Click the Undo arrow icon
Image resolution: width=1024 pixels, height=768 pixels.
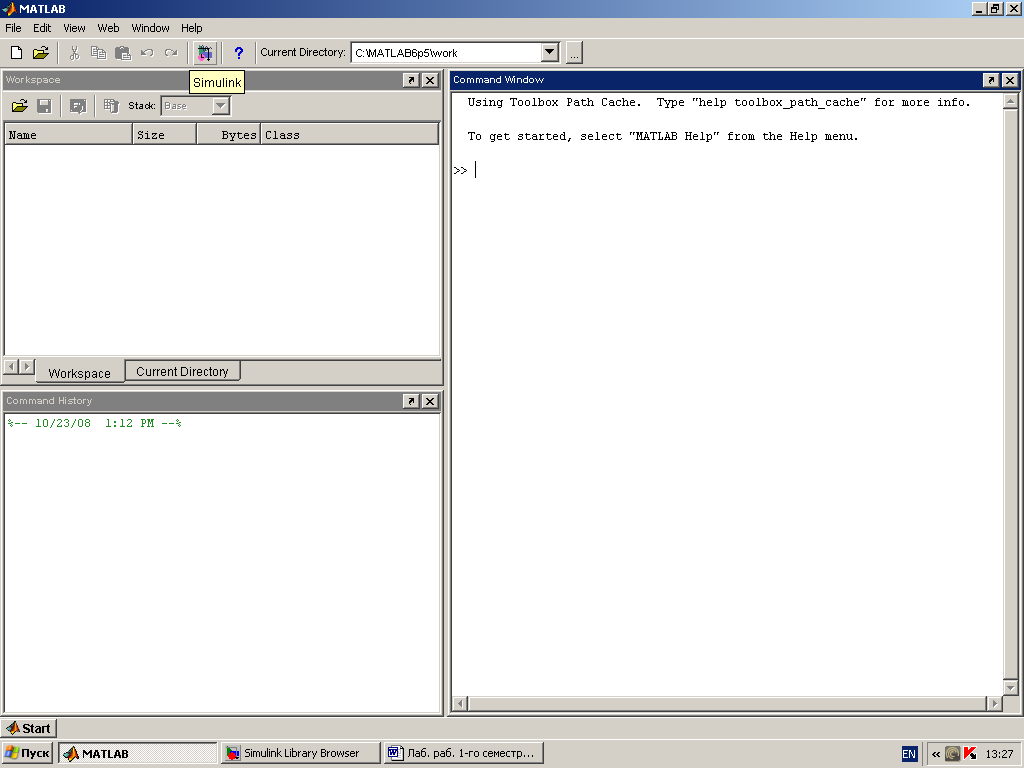coord(147,53)
